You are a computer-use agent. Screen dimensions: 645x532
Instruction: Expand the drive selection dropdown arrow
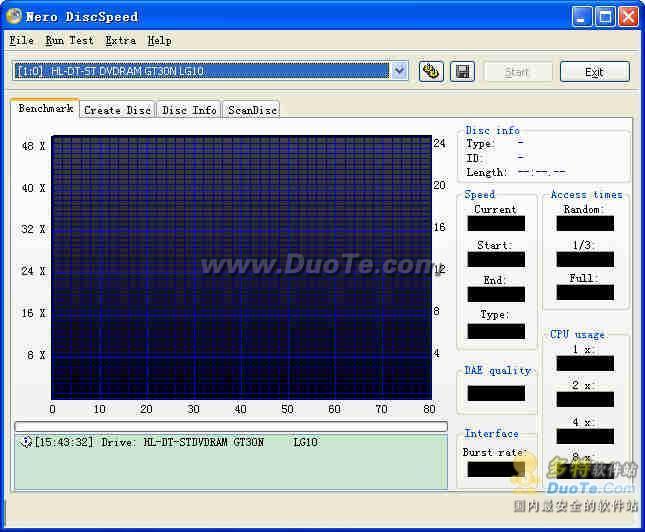400,70
